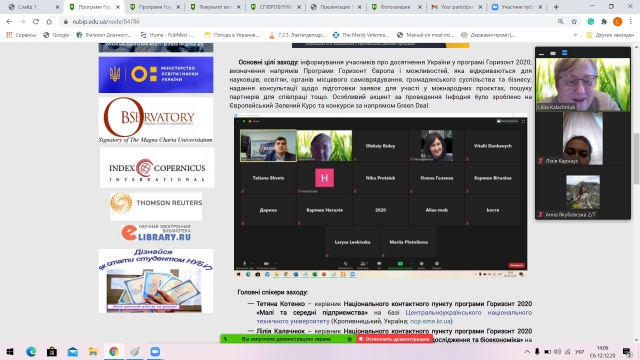
Task: Click the eLIBRARY.RU logo
Action: tap(156, 232)
